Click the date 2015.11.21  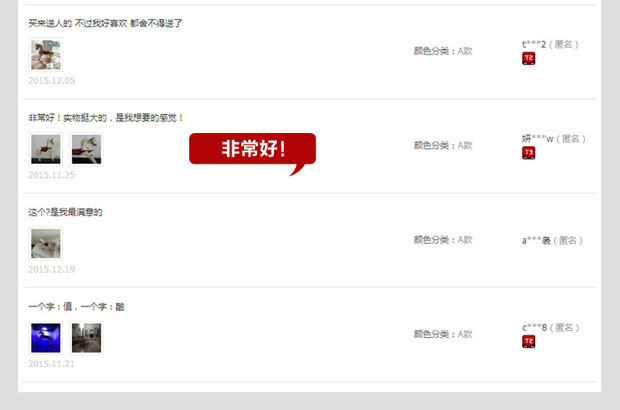coord(51,364)
